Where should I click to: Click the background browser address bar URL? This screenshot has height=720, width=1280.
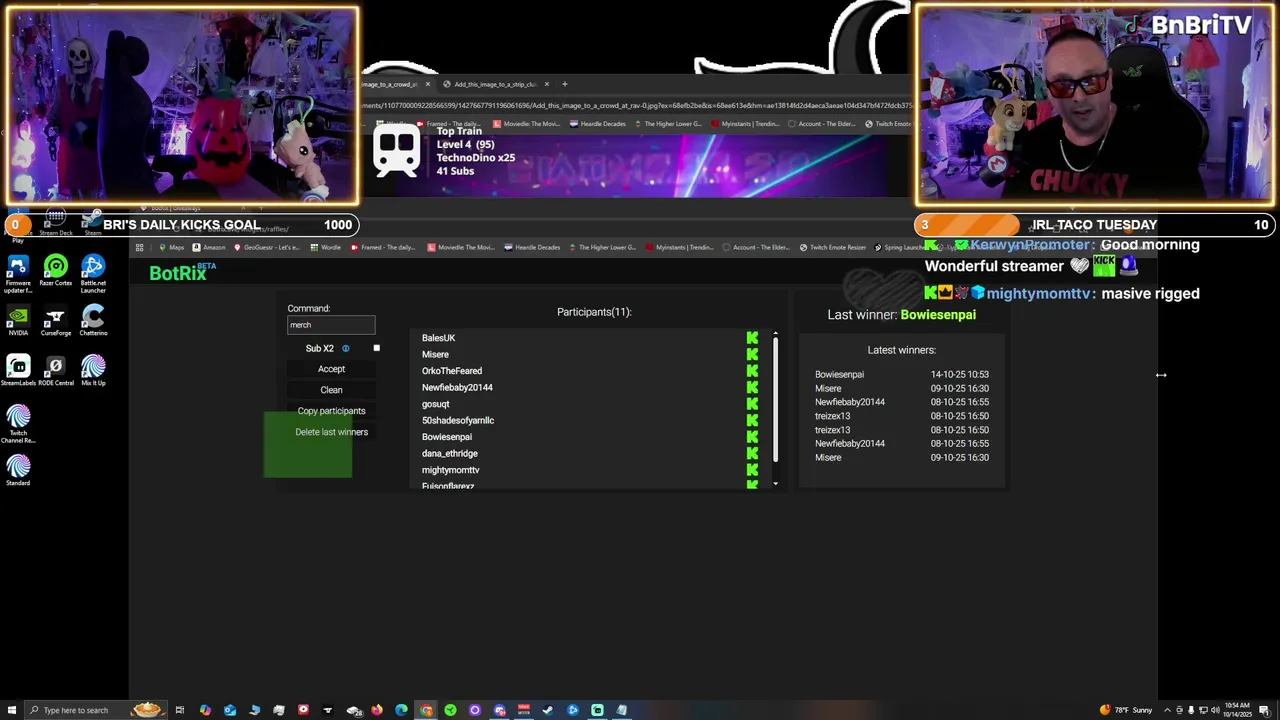(636, 105)
